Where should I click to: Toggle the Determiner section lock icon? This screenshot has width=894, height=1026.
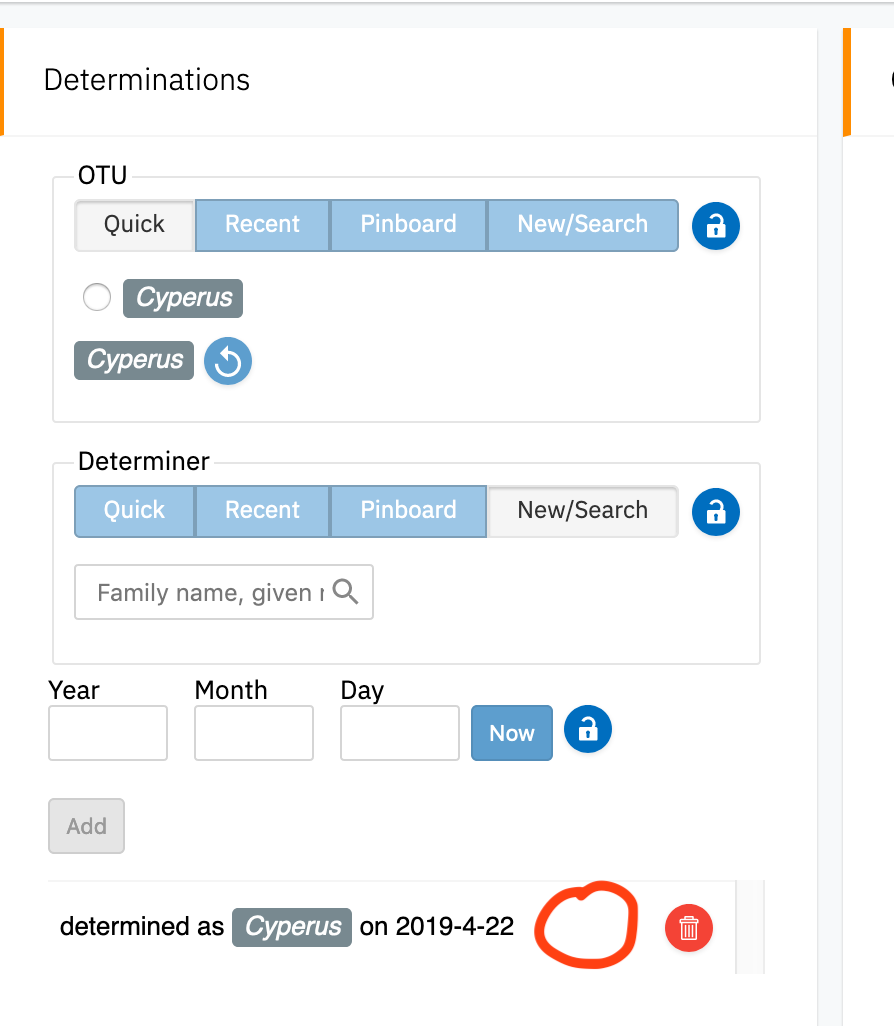(715, 512)
